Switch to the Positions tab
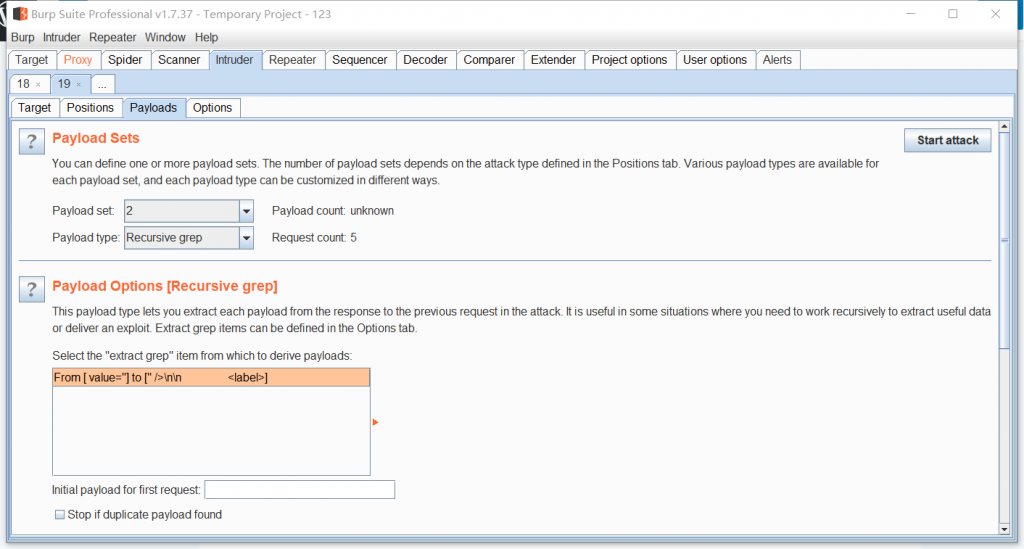 click(x=90, y=108)
